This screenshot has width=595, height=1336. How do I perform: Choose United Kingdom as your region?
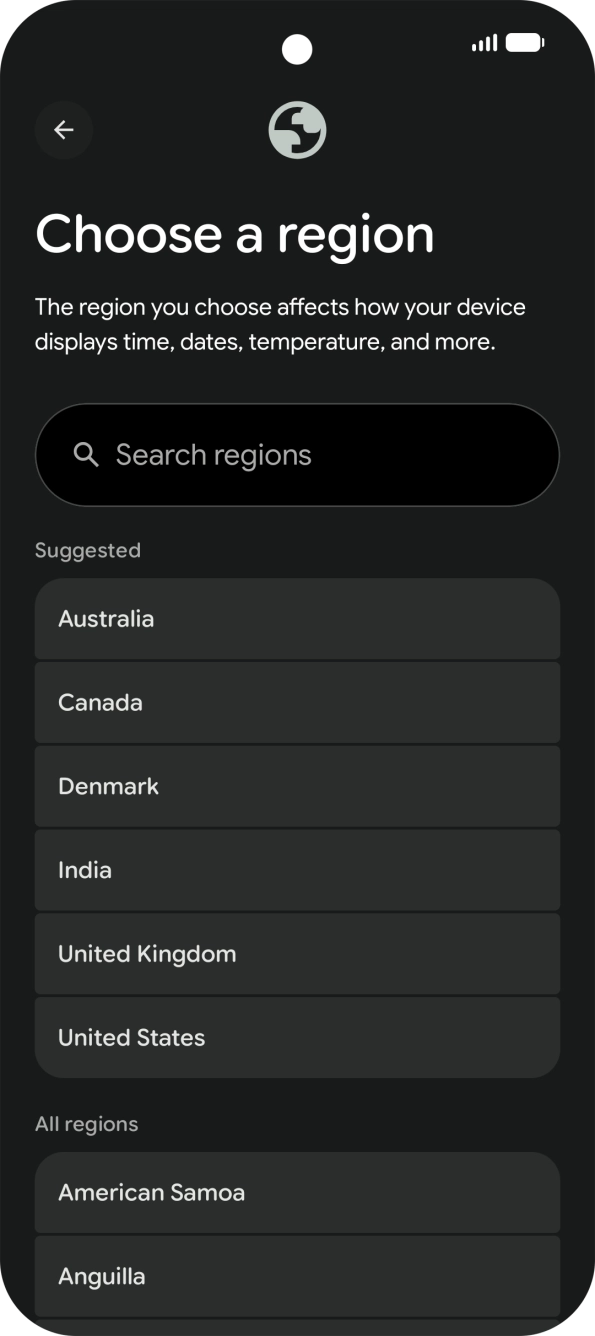[x=297, y=953]
